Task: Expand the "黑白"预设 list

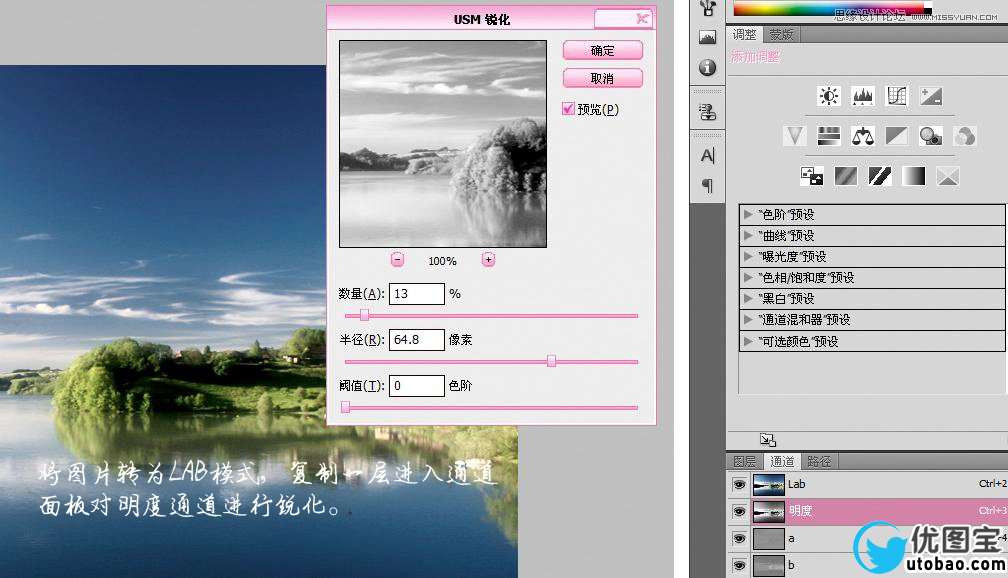Action: point(748,298)
